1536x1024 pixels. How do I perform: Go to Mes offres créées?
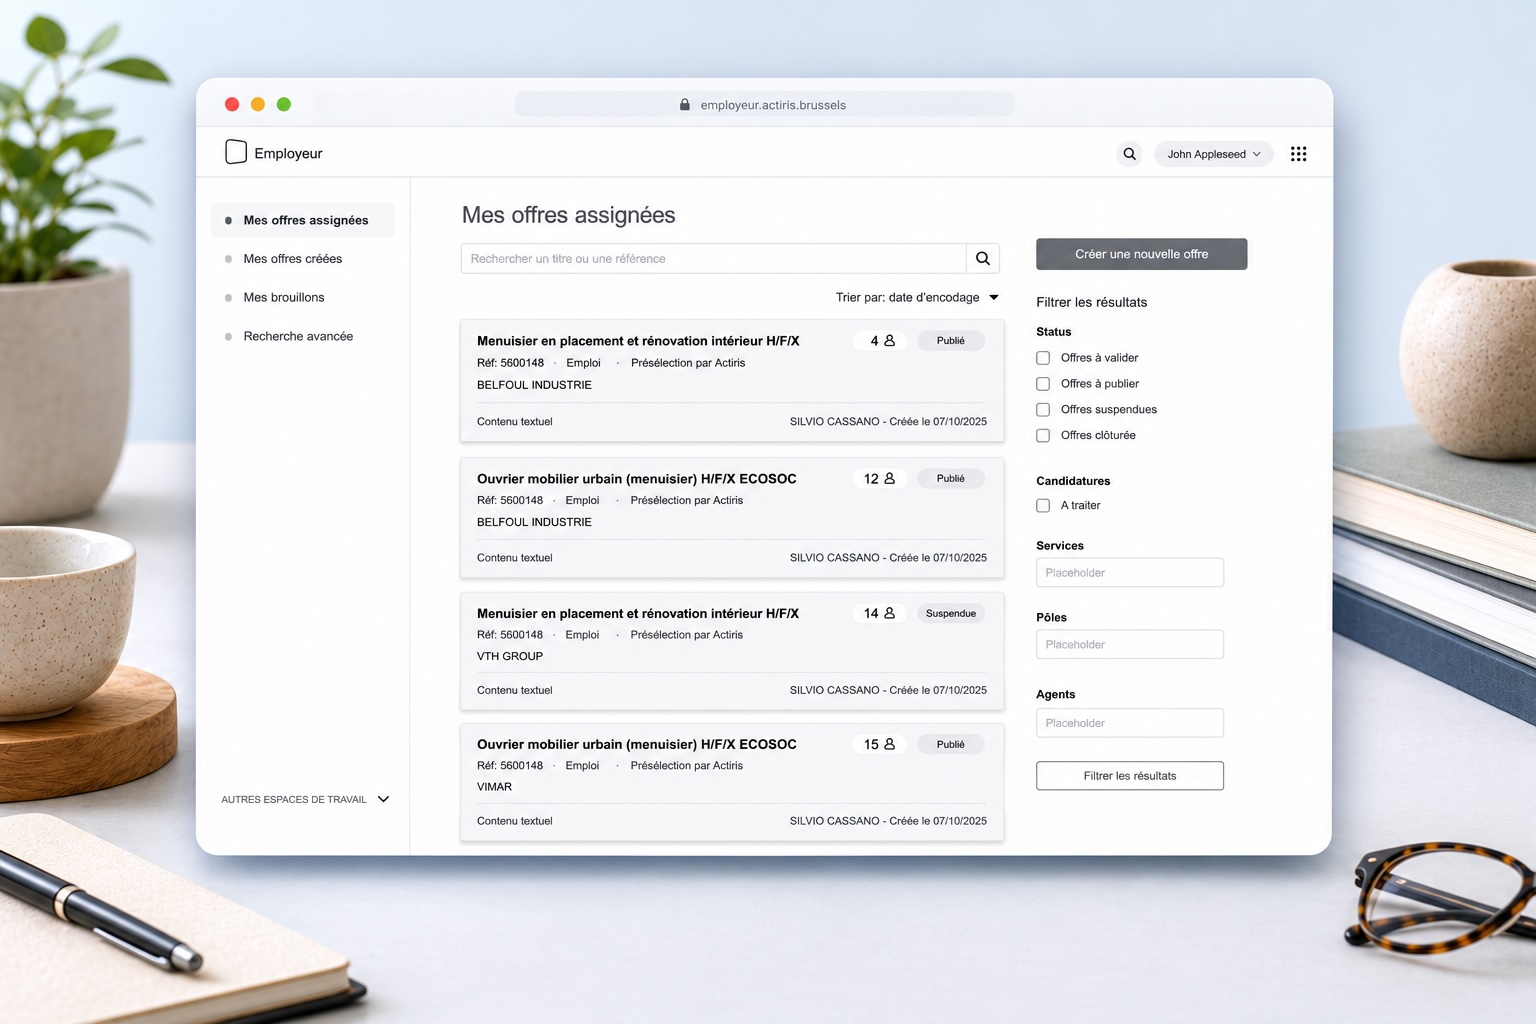click(x=292, y=259)
